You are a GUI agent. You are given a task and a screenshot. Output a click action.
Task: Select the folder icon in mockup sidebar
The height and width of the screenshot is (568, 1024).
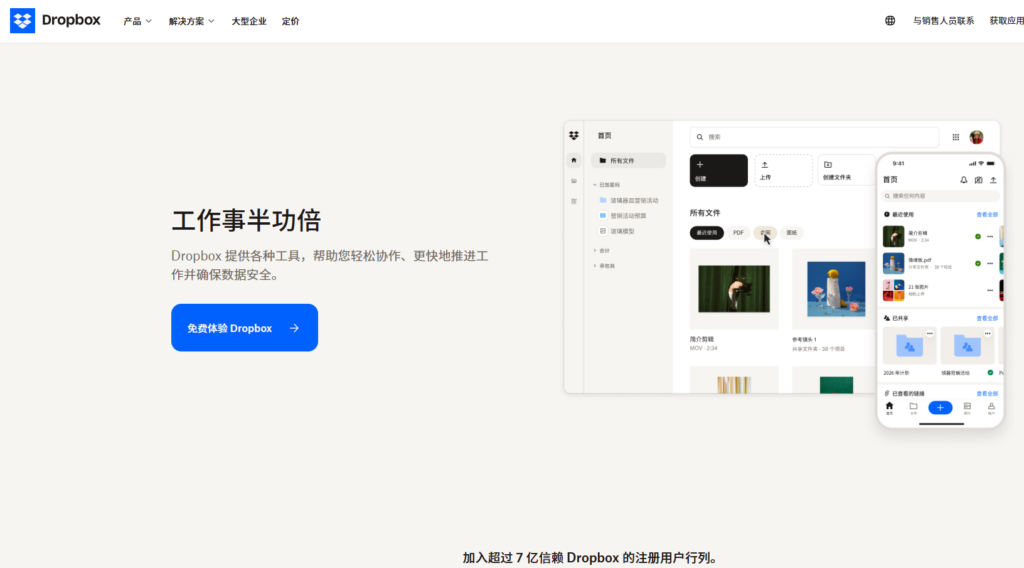click(573, 181)
